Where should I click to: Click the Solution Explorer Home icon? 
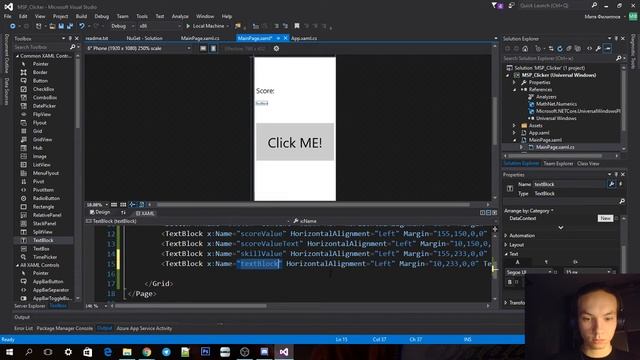[525, 49]
